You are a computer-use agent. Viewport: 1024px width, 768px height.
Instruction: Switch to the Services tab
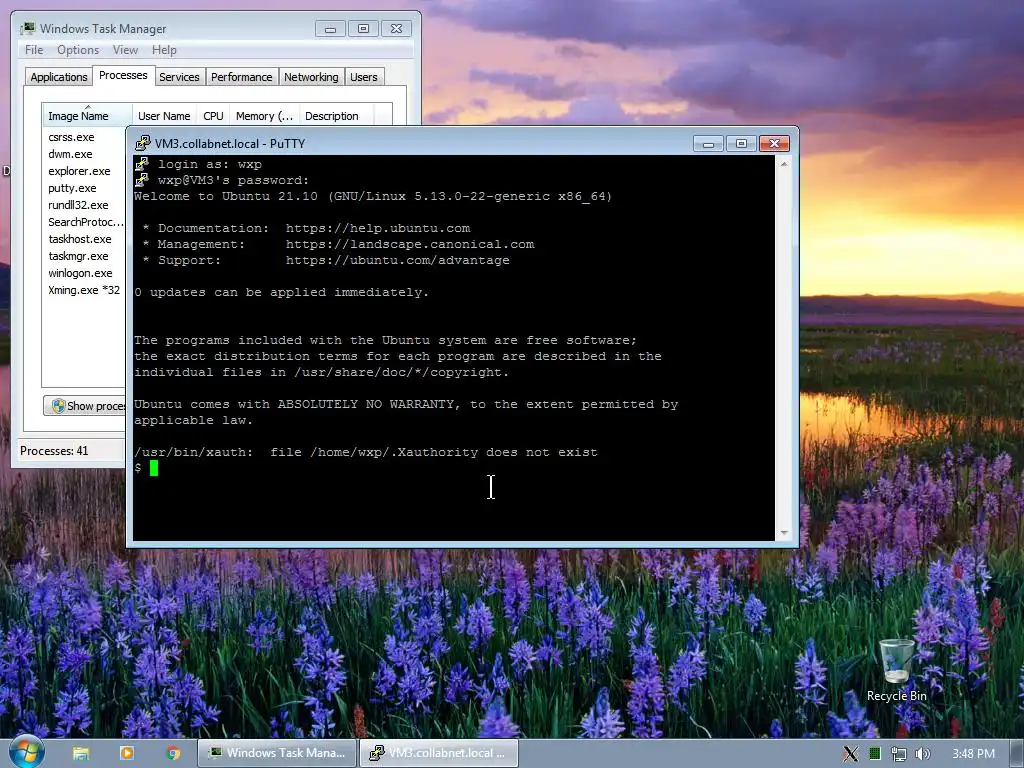[180, 77]
